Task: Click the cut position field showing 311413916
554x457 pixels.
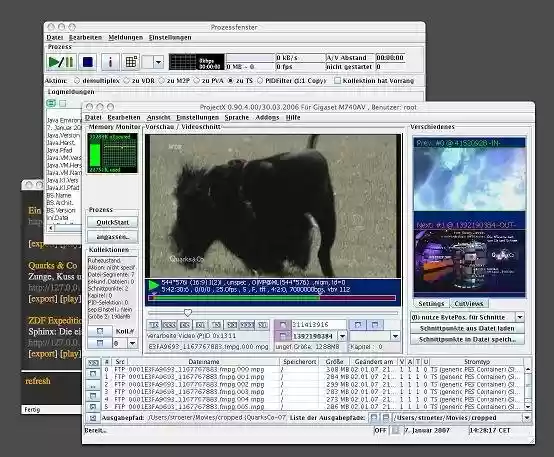Action: 318,324
